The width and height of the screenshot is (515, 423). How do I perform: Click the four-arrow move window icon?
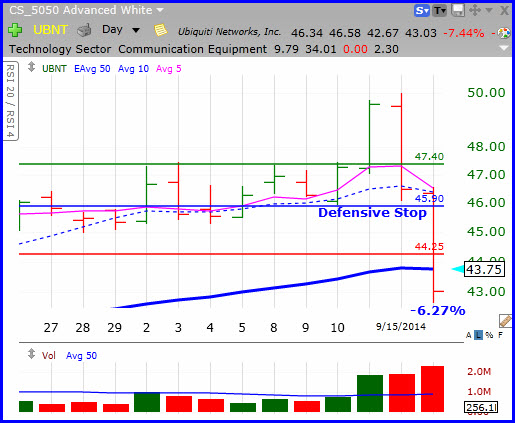[475, 10]
